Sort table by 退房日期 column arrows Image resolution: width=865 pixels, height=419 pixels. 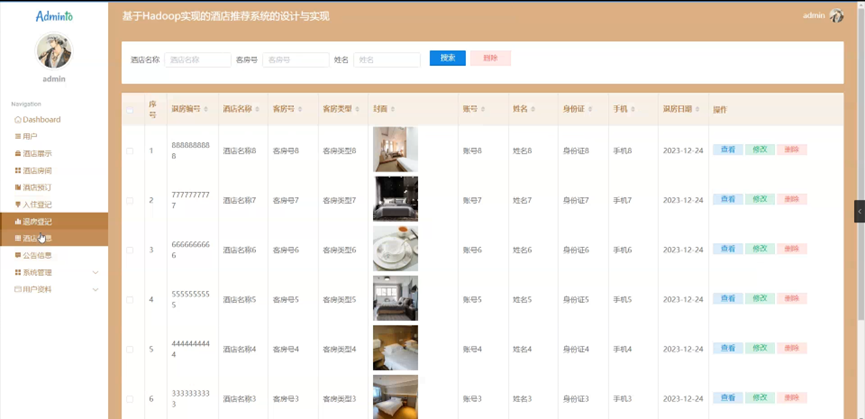click(697, 110)
